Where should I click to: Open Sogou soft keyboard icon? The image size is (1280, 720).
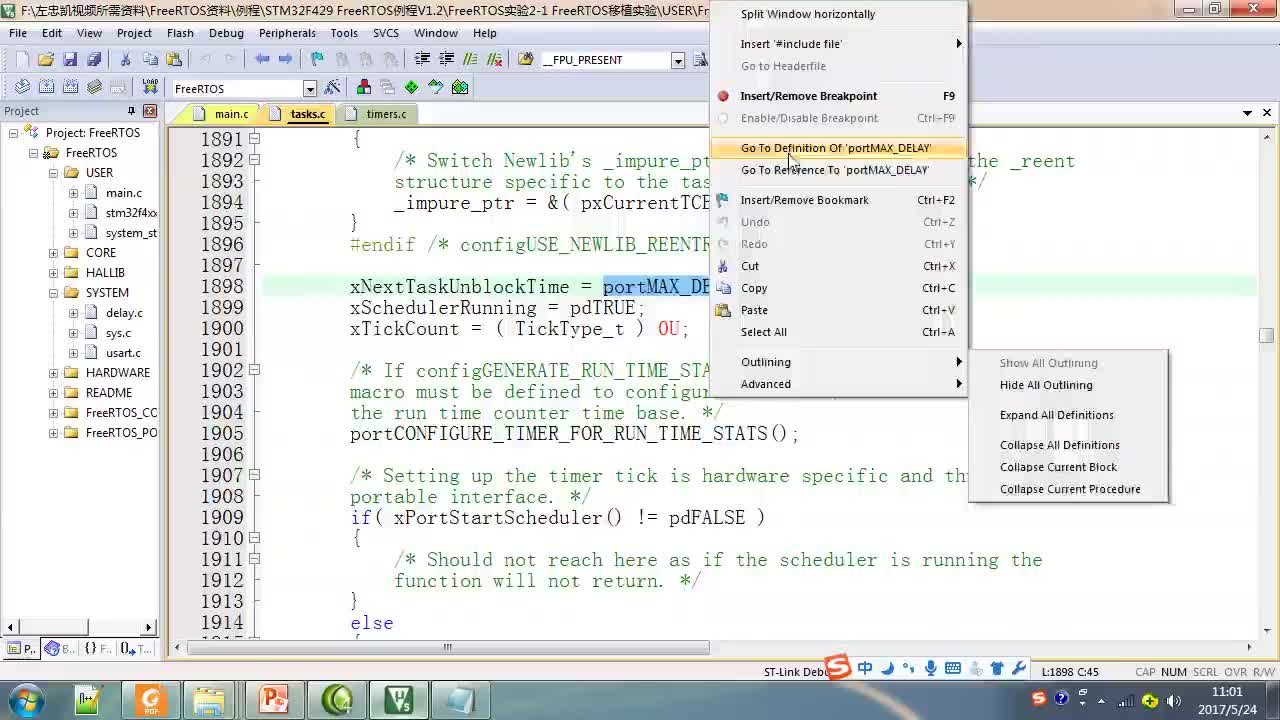click(953, 669)
